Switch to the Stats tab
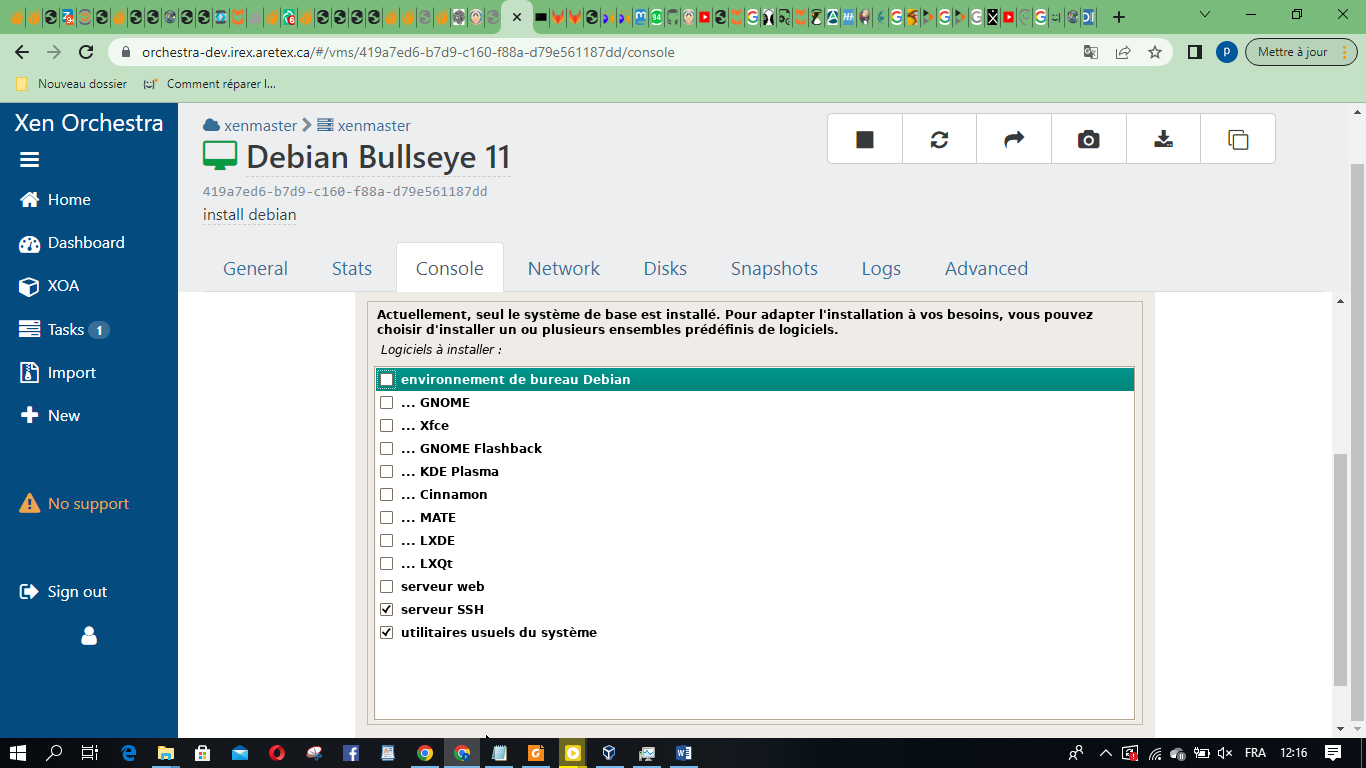 coord(352,268)
